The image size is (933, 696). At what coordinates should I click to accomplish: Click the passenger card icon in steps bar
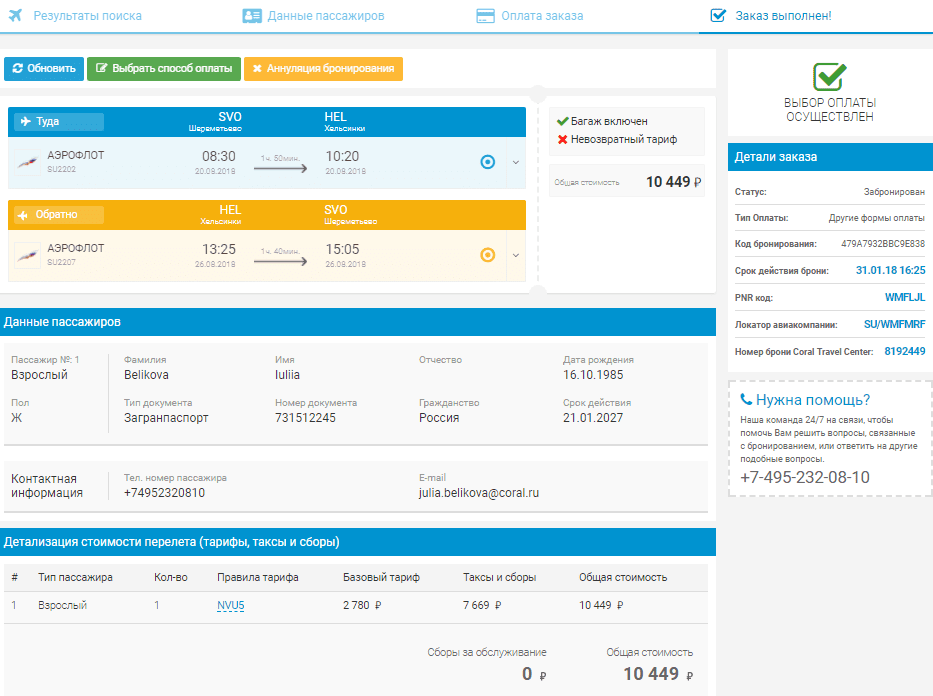pos(252,16)
